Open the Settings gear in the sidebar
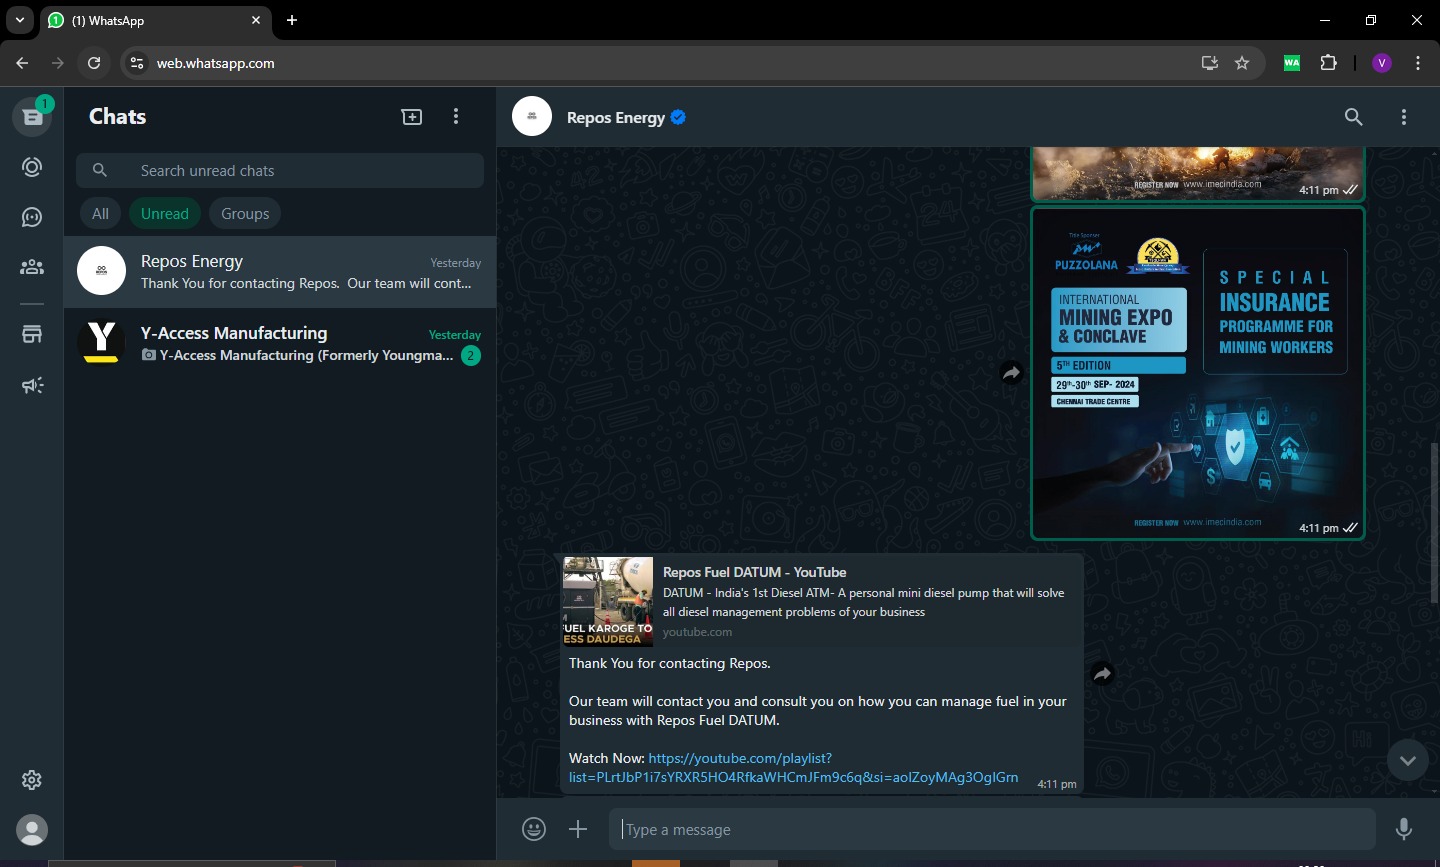 32,779
